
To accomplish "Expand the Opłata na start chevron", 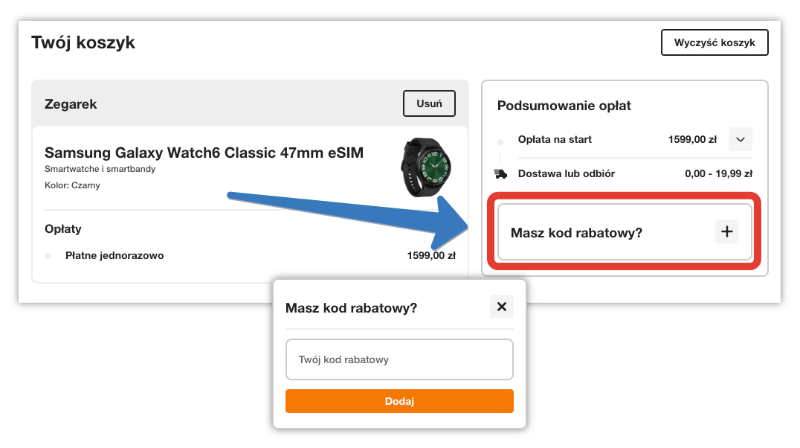I will point(740,140).
